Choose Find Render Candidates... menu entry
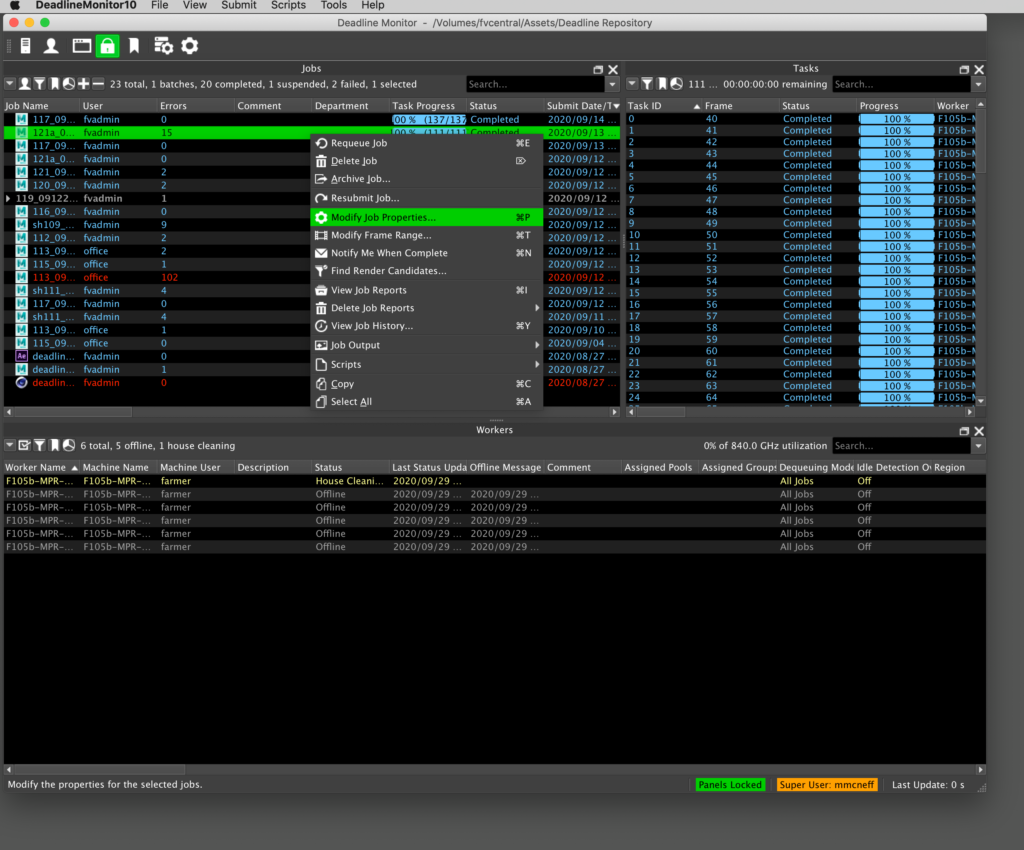 click(x=427, y=271)
